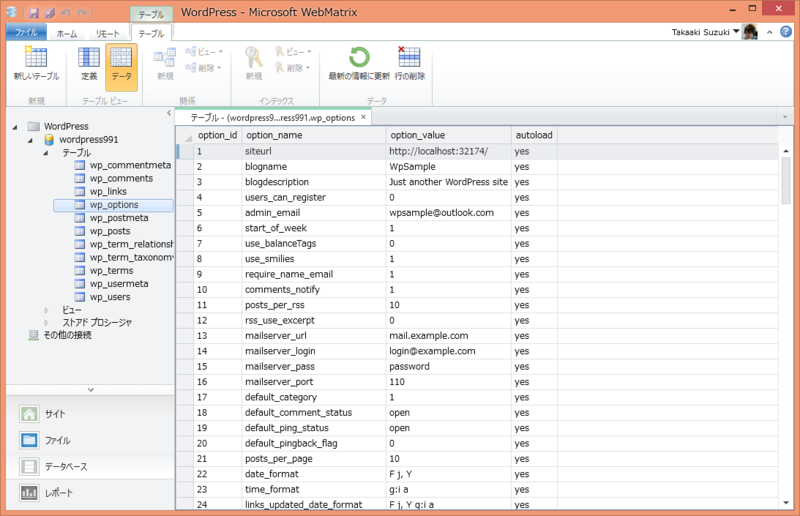
Task: Expand the Views (ビュー) node
Action: (46, 310)
